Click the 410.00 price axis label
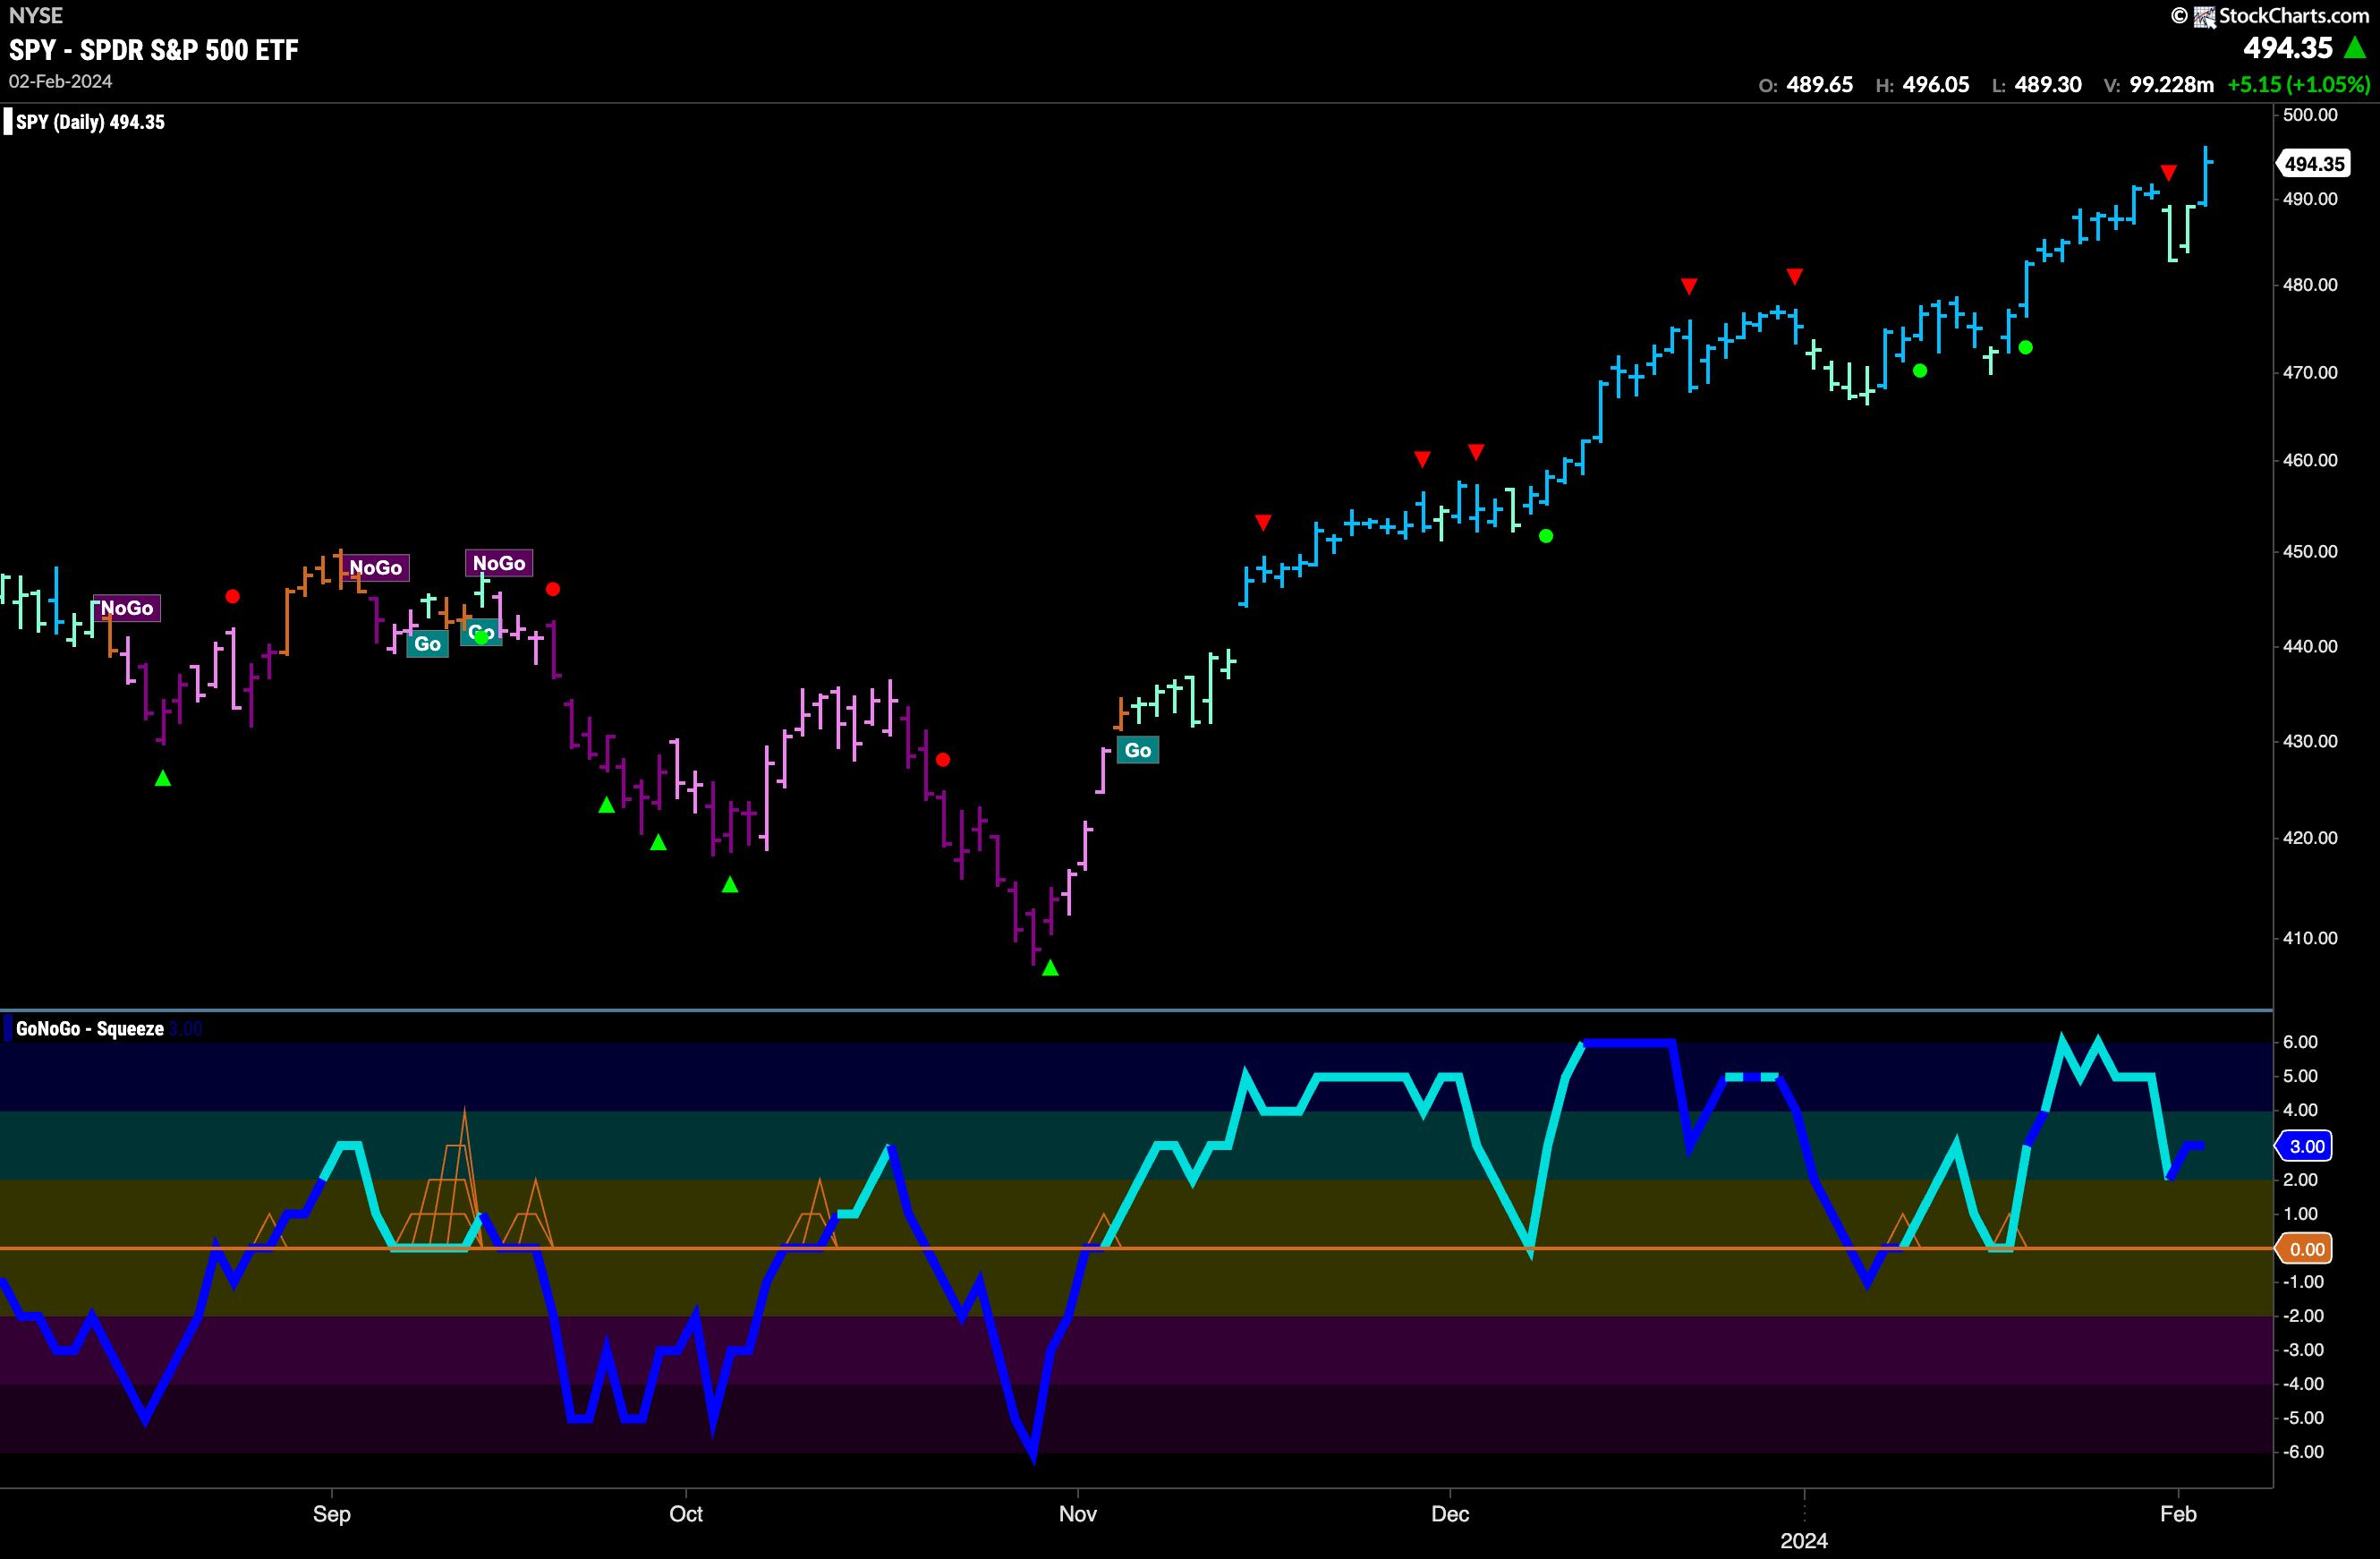 coord(2310,938)
